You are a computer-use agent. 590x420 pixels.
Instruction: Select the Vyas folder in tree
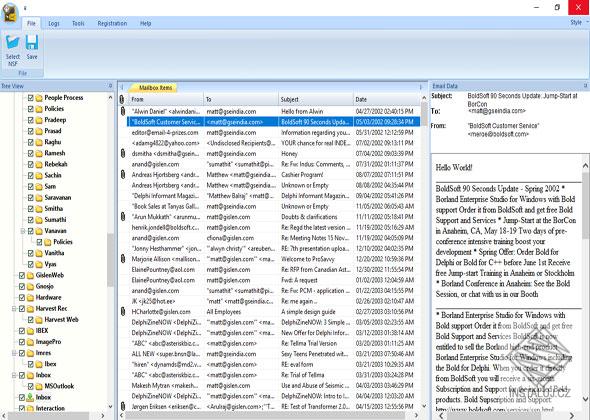pyautogui.click(x=50, y=264)
